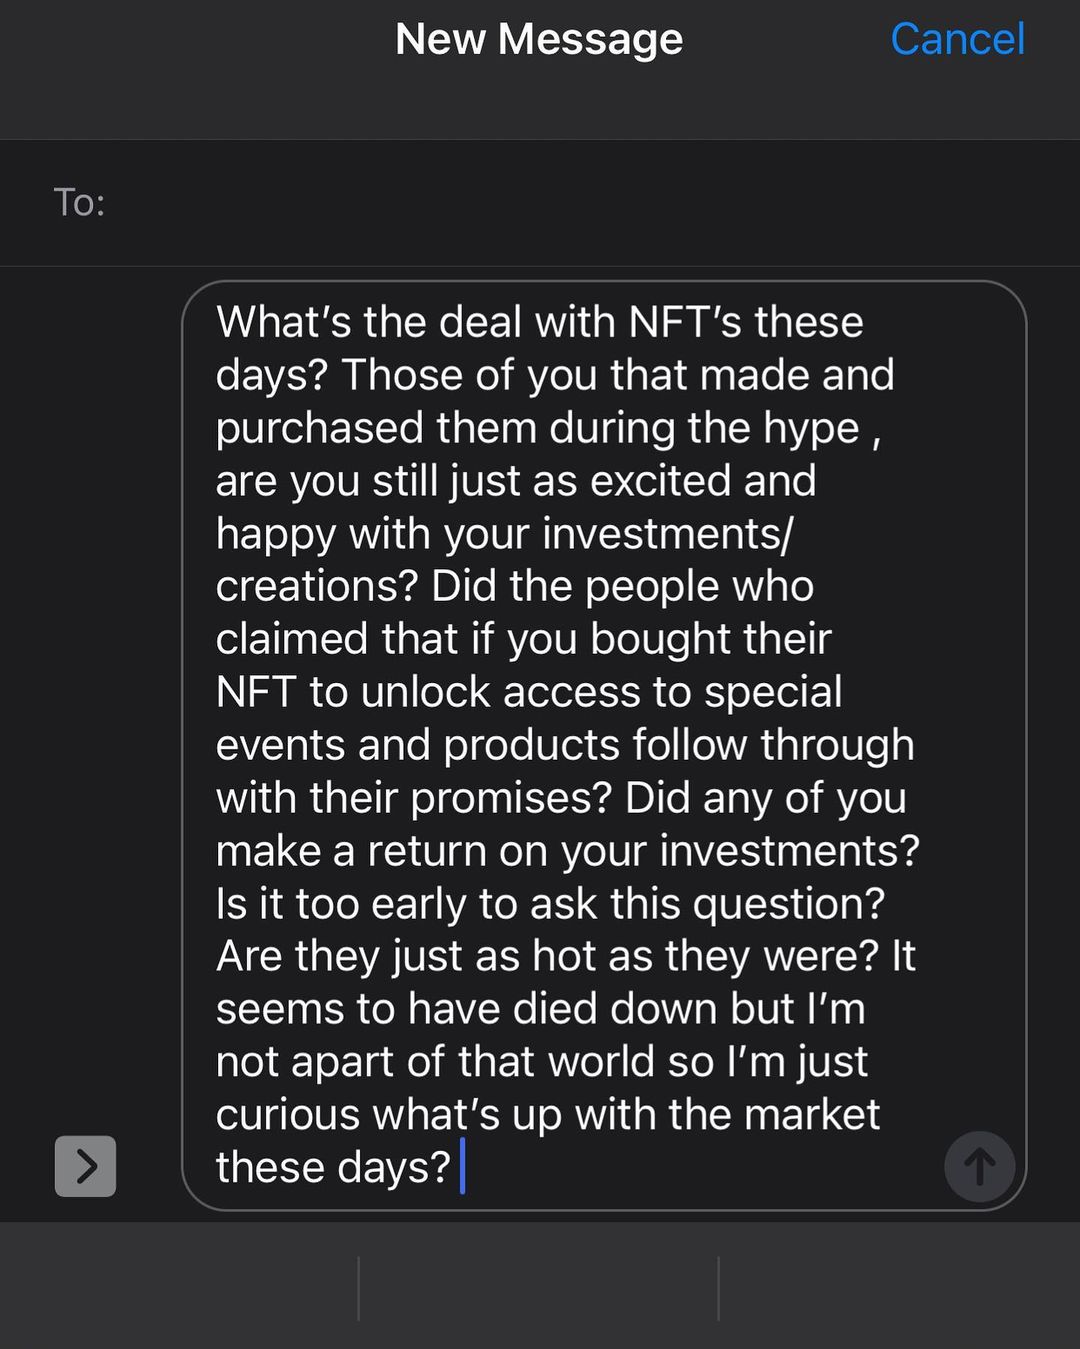Tap the right predictive text slot
The image size is (1080, 1349).
tap(898, 1288)
